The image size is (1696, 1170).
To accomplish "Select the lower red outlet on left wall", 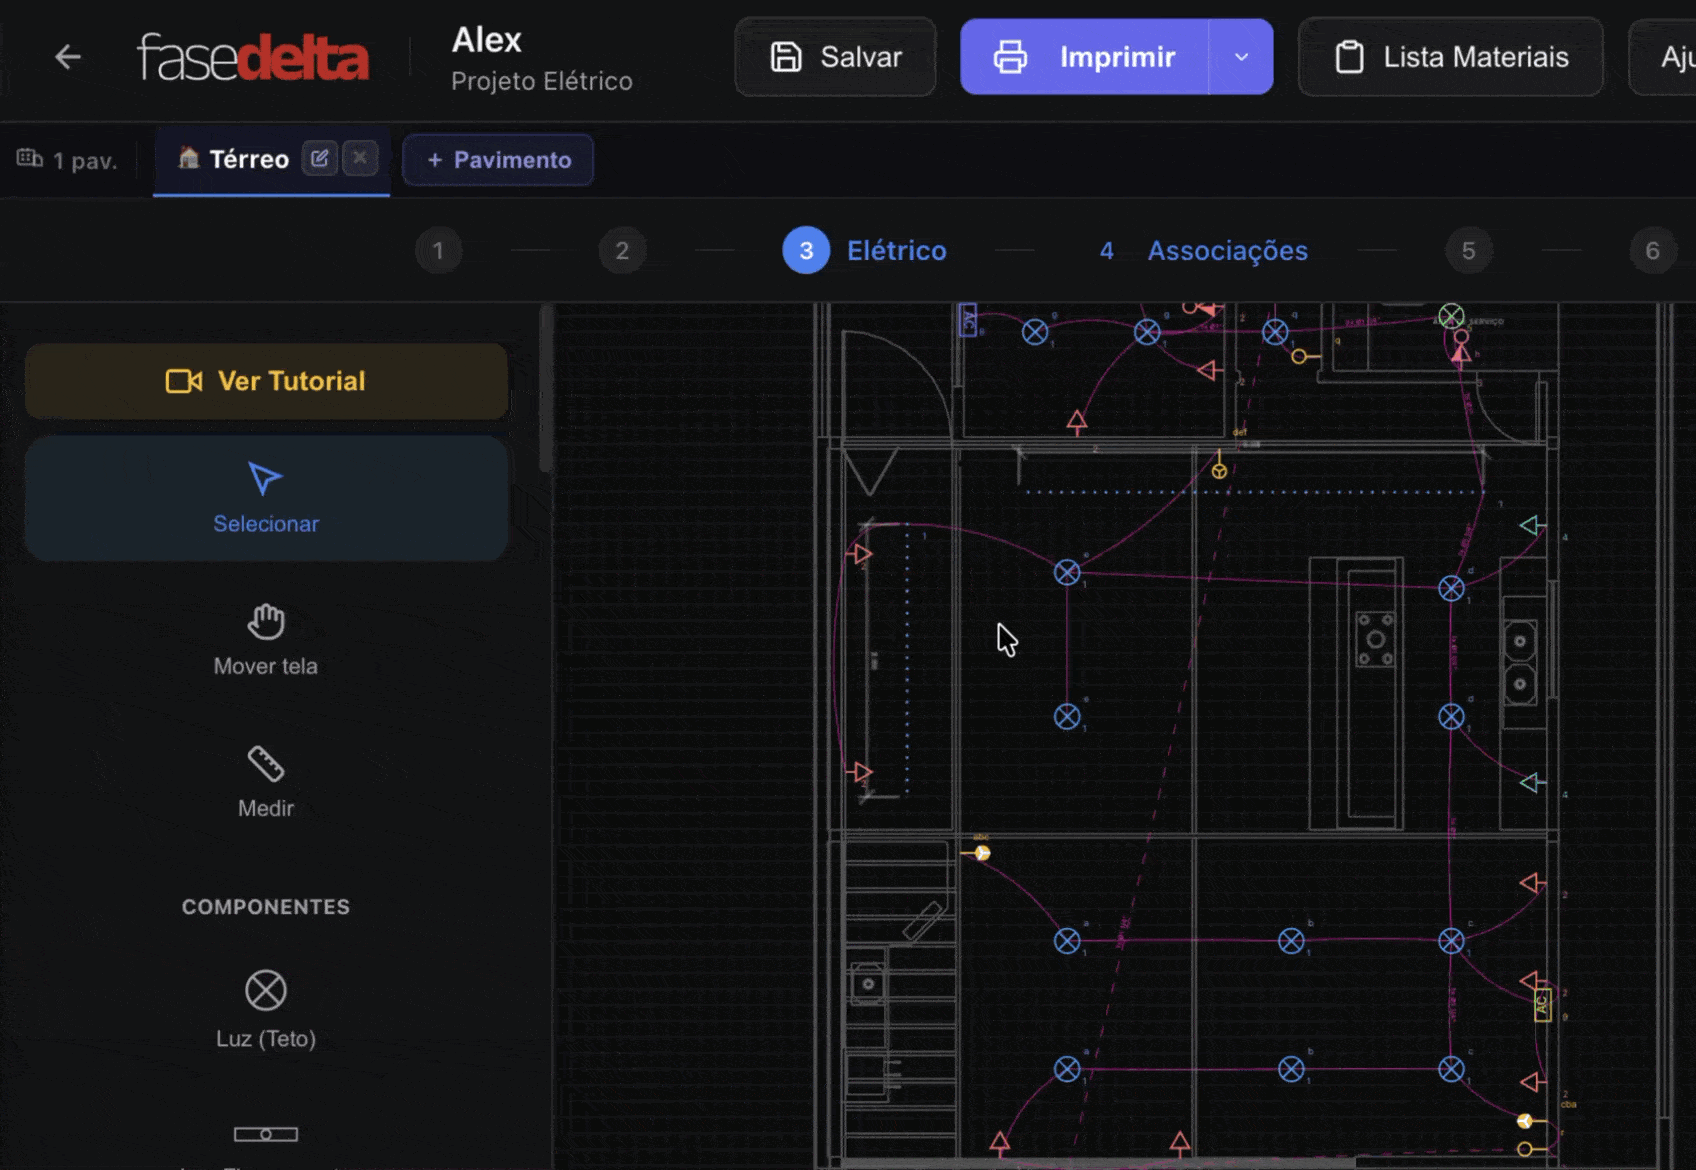I will 861,772.
